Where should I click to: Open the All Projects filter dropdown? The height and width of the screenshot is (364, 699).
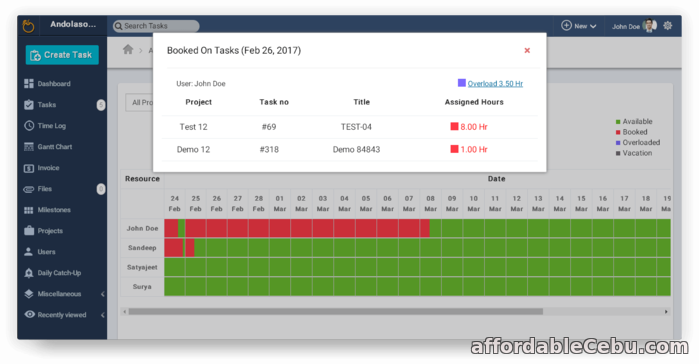(140, 102)
